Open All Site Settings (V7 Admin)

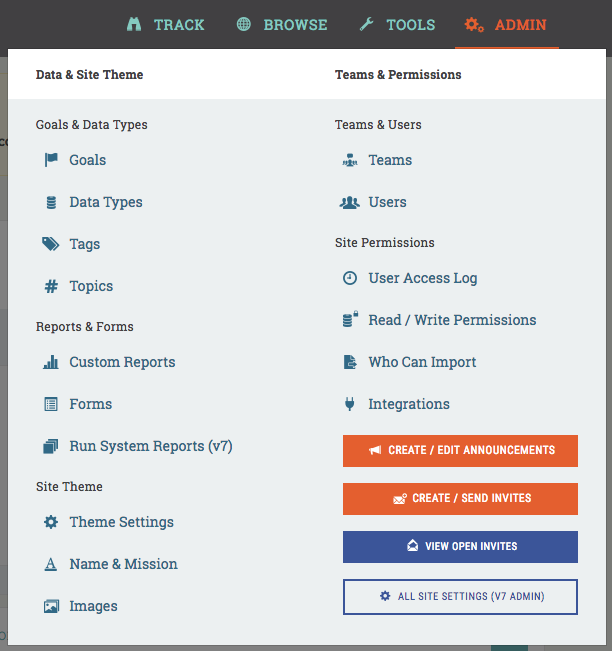460,596
